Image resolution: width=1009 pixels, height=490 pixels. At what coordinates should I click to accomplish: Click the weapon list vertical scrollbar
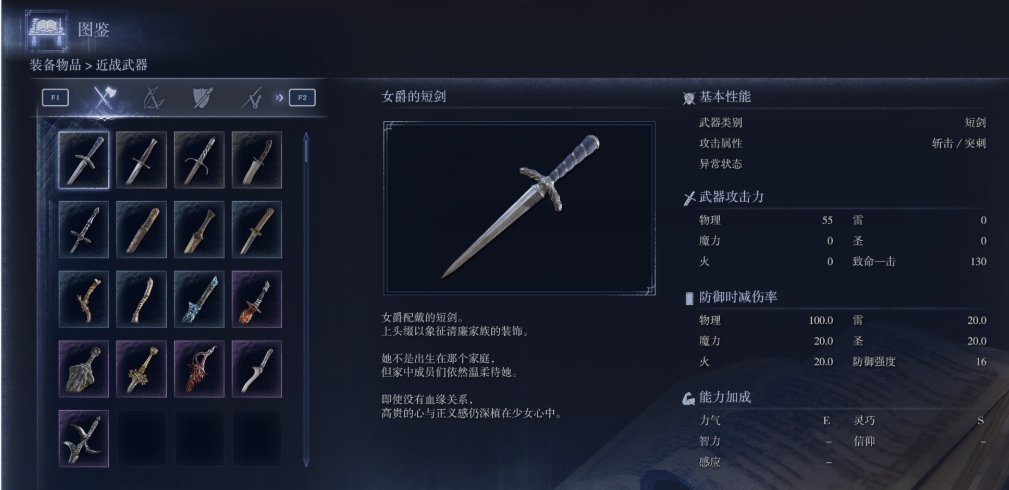306,299
